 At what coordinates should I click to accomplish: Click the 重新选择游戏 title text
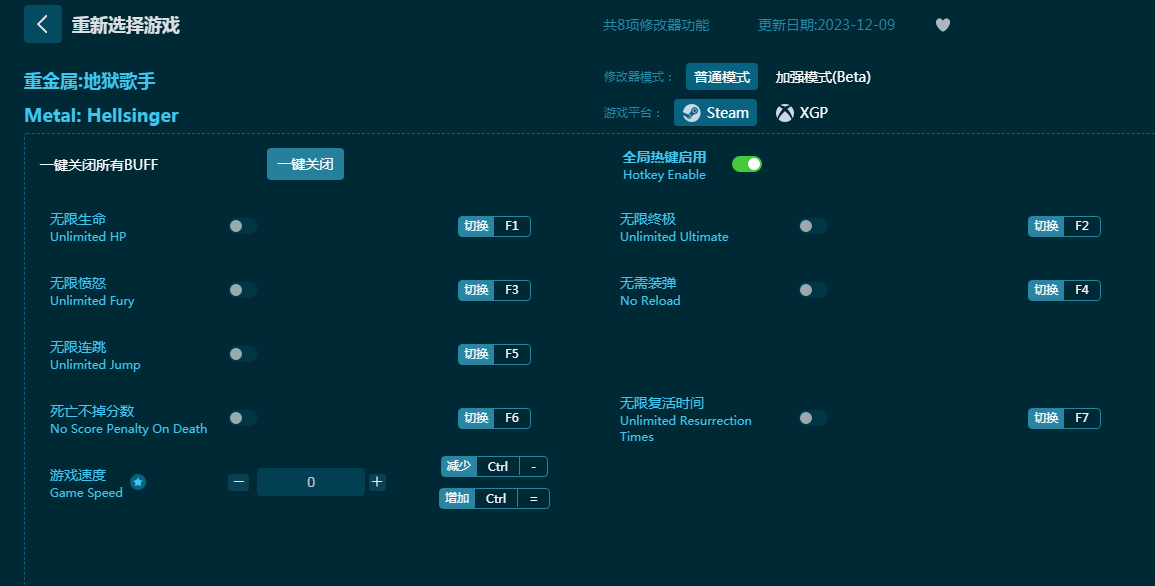pos(126,25)
